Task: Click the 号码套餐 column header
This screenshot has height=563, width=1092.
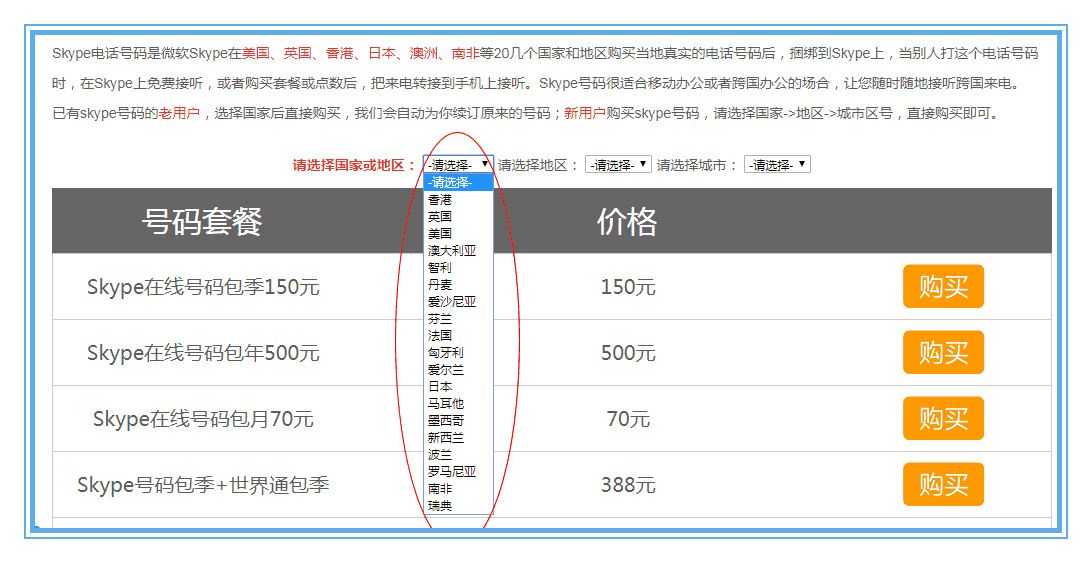Action: pos(202,222)
